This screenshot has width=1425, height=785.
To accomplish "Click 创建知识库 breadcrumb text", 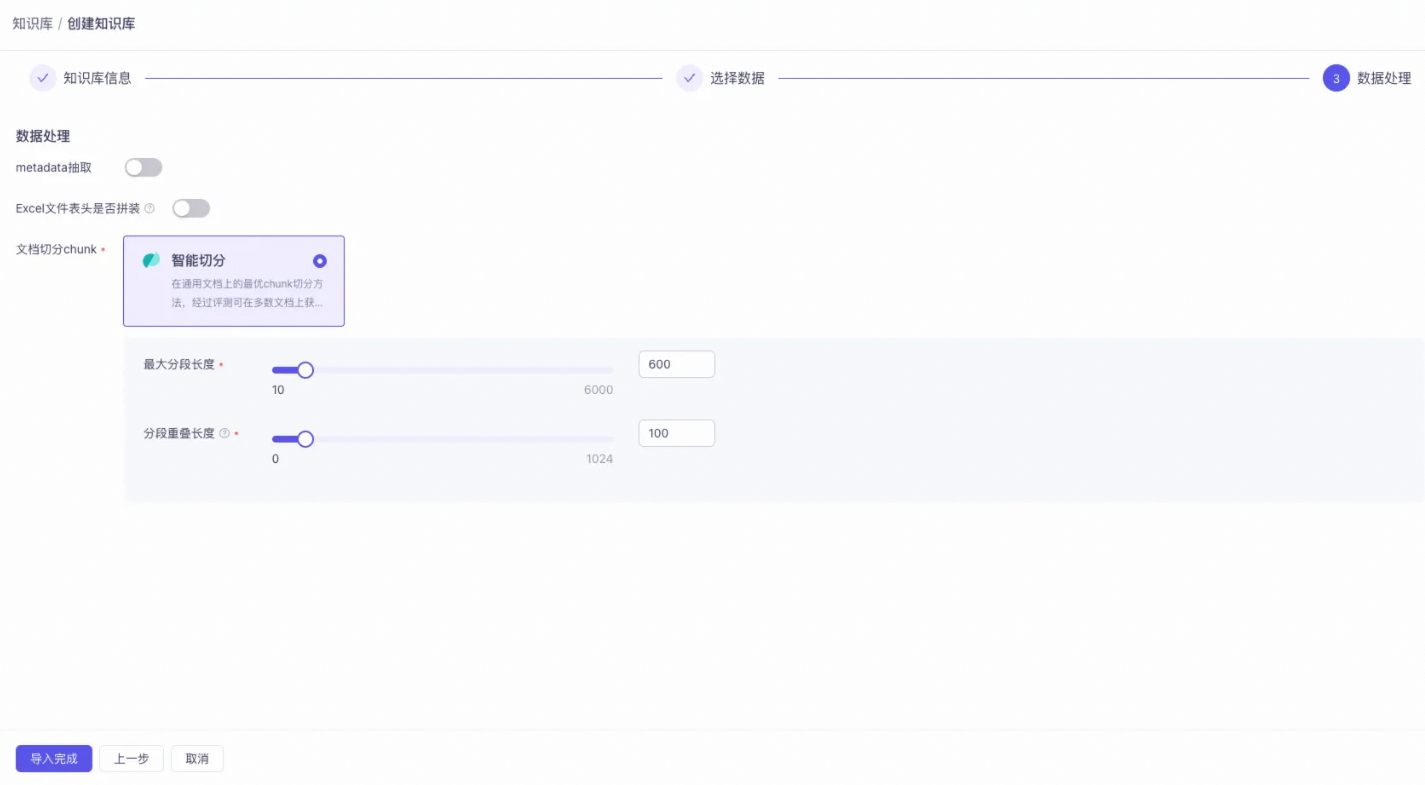I will click(x=102, y=23).
